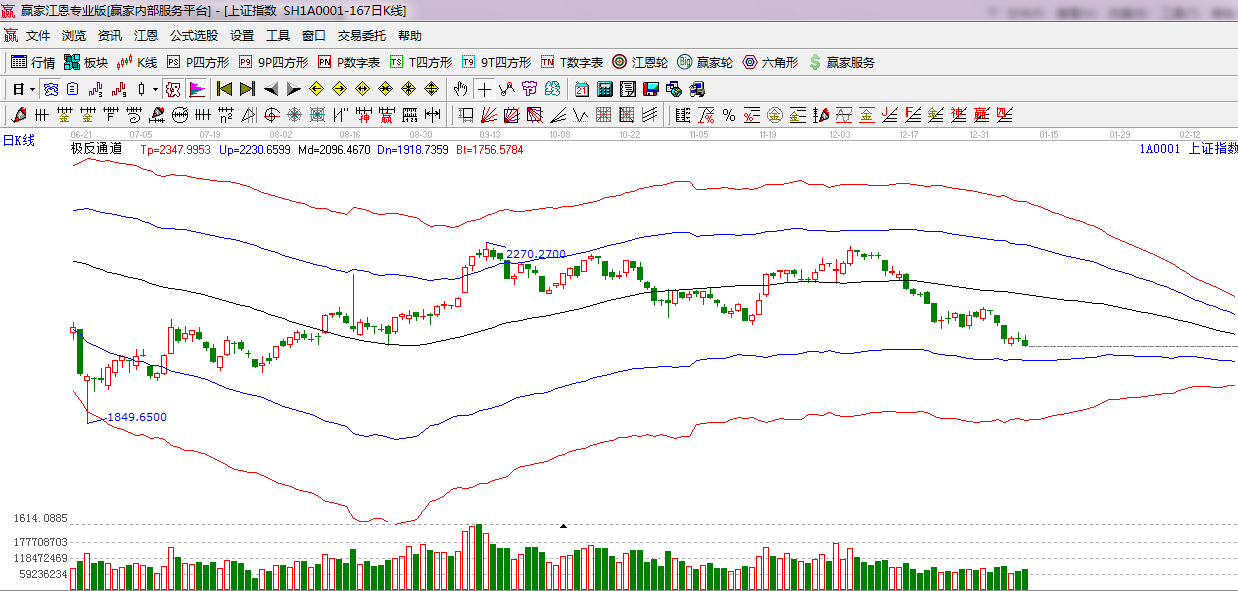1238x591 pixels.
Task: Click the 2270.2700 high price marker
Action: tap(536, 254)
